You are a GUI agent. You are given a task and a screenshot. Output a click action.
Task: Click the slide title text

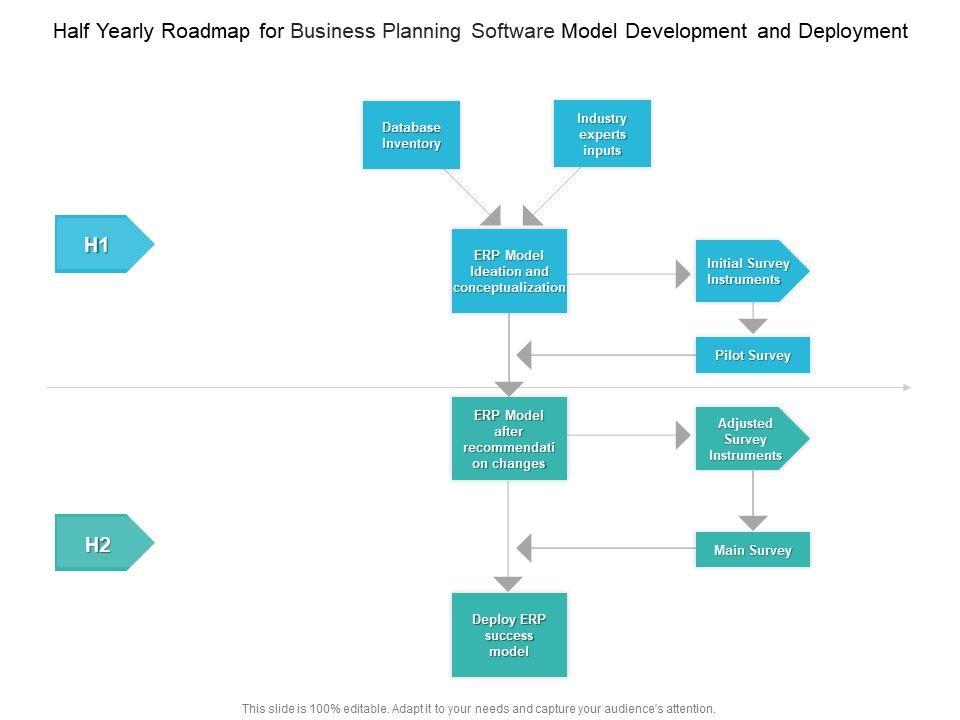click(x=480, y=31)
